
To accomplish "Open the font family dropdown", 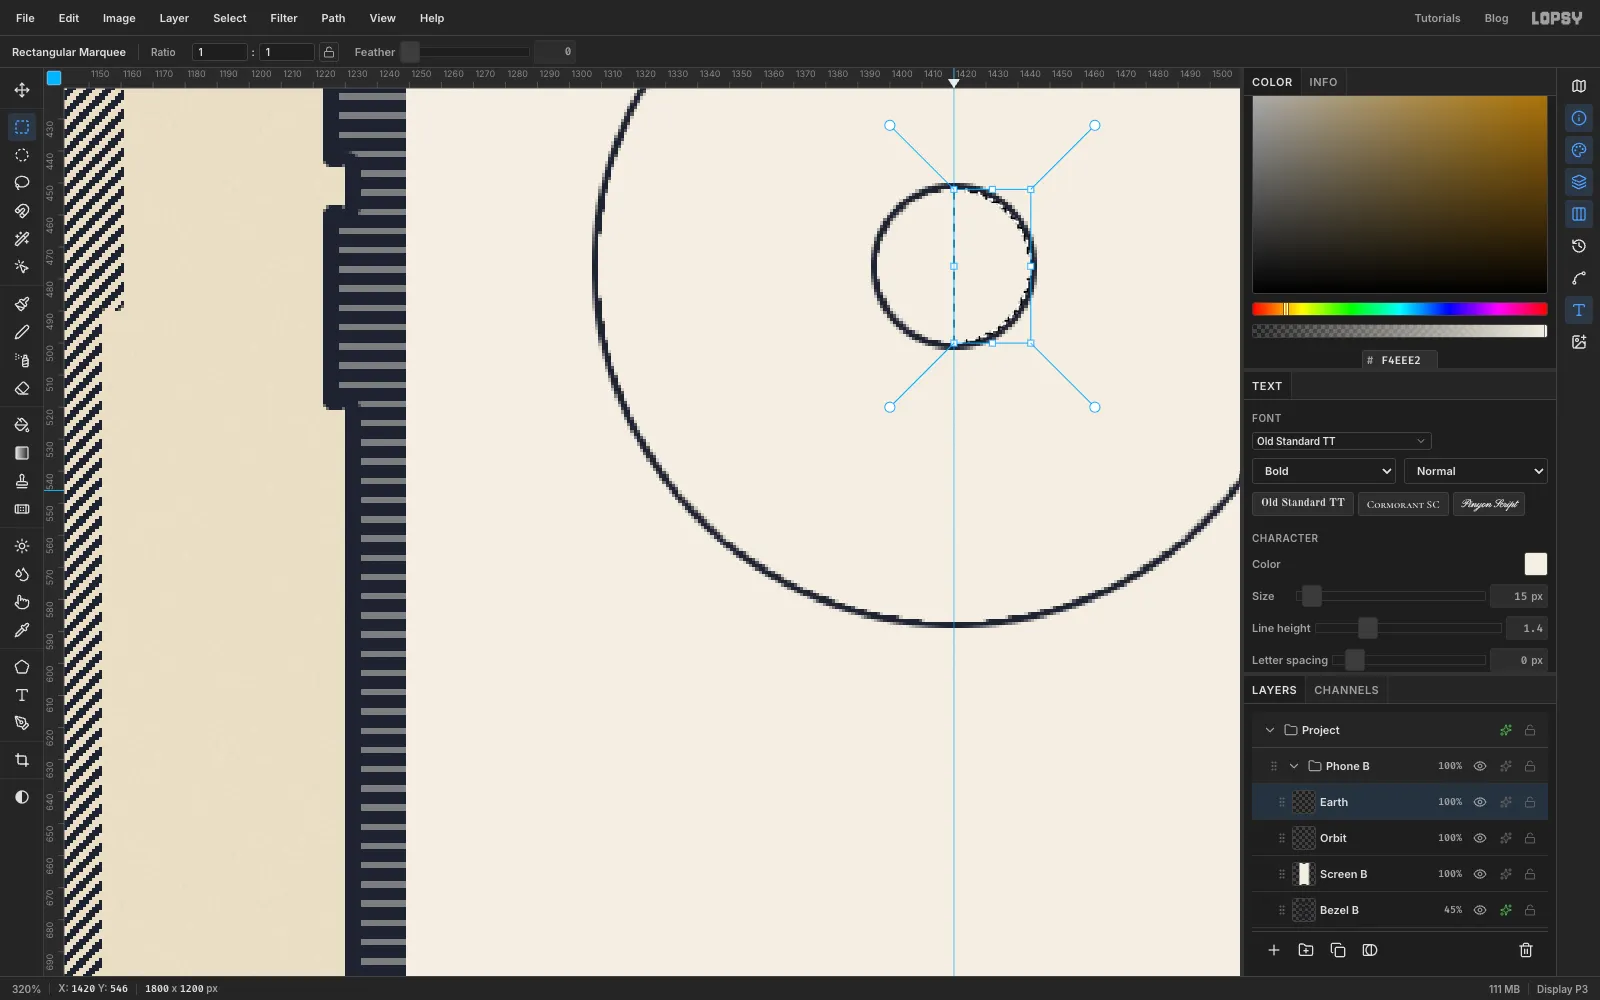I will (x=1341, y=441).
